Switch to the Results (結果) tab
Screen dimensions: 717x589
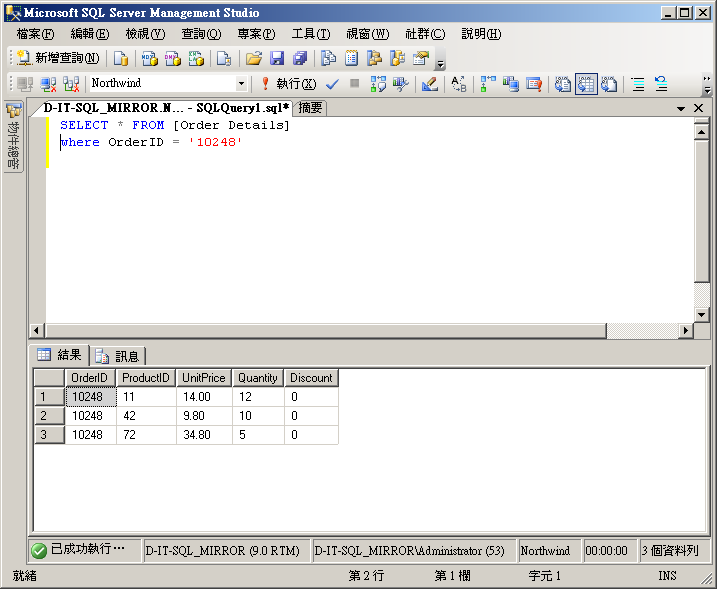tap(59, 355)
